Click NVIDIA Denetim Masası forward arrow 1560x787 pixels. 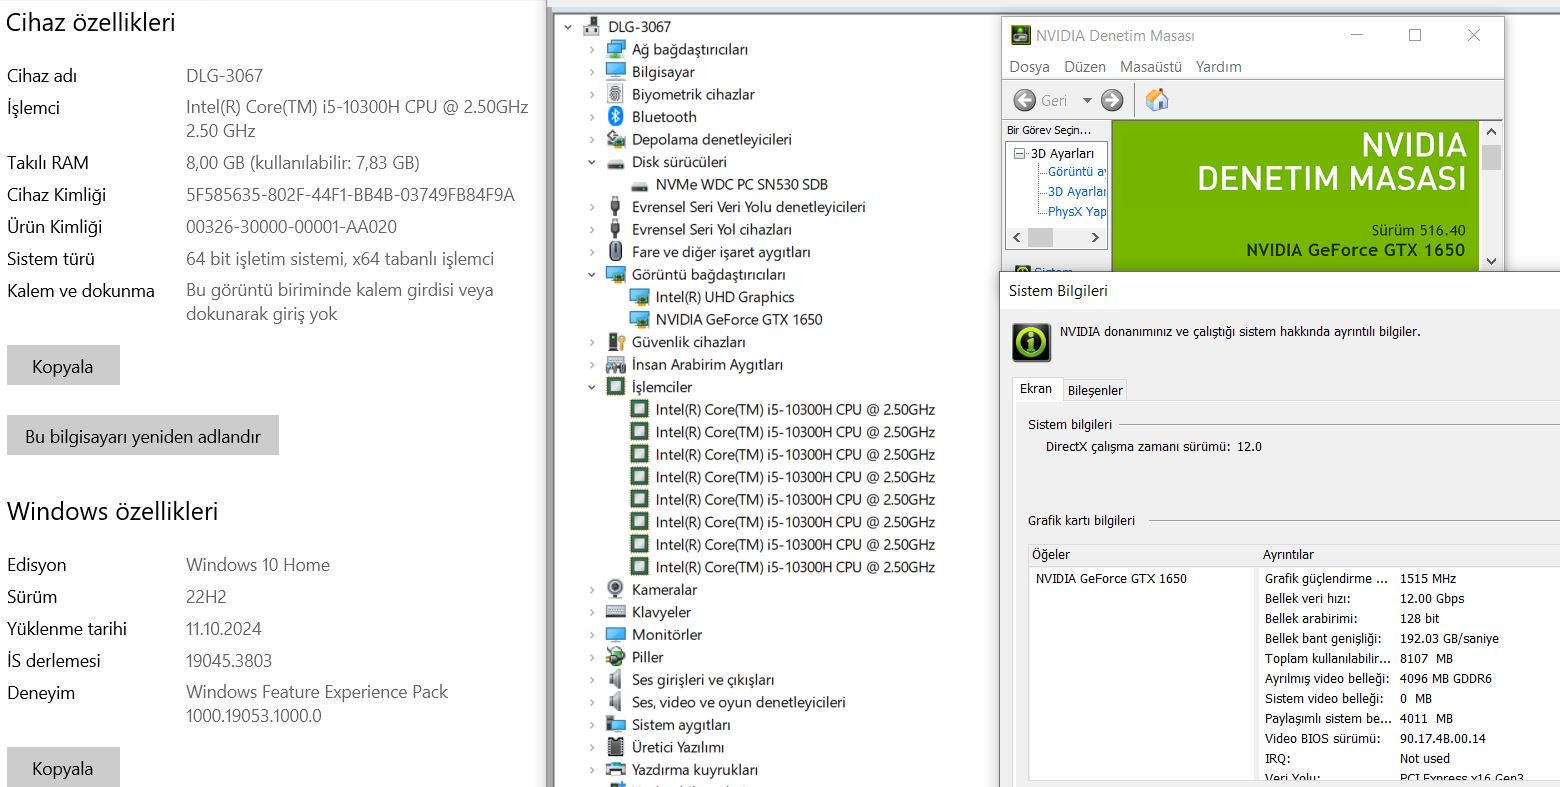1112,100
